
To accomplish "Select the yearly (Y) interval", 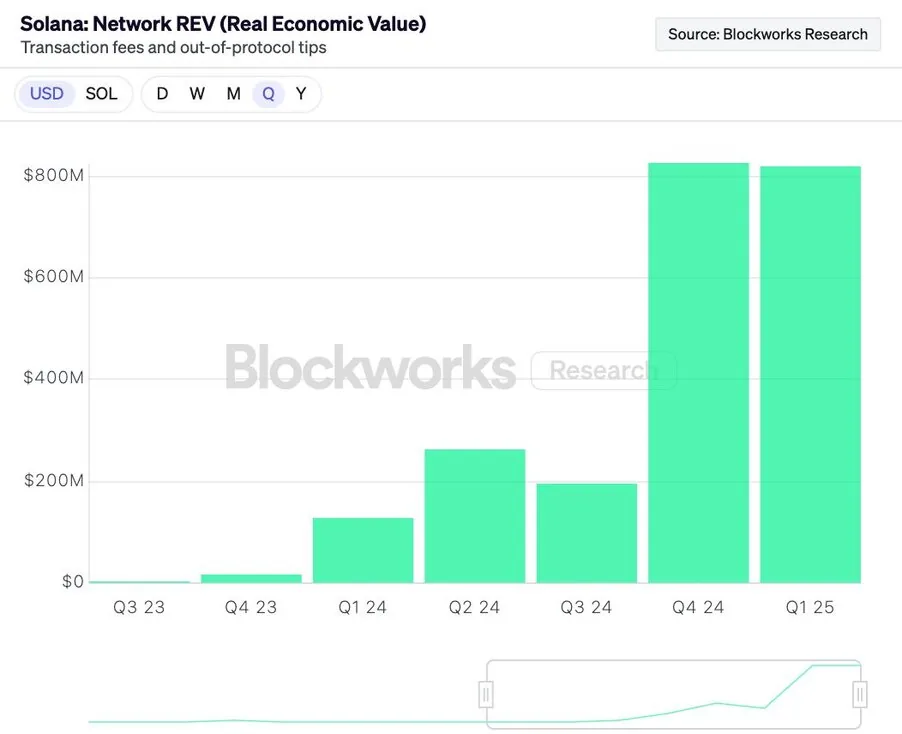I will pyautogui.click(x=301, y=94).
